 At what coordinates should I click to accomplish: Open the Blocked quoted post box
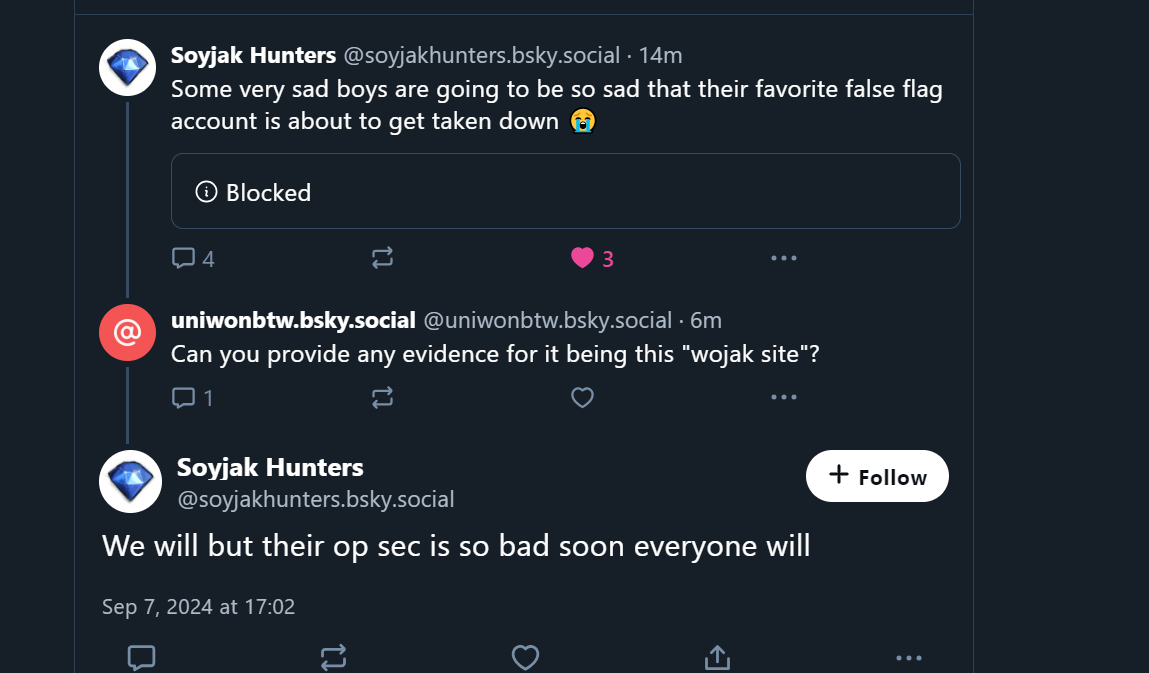tap(565, 191)
